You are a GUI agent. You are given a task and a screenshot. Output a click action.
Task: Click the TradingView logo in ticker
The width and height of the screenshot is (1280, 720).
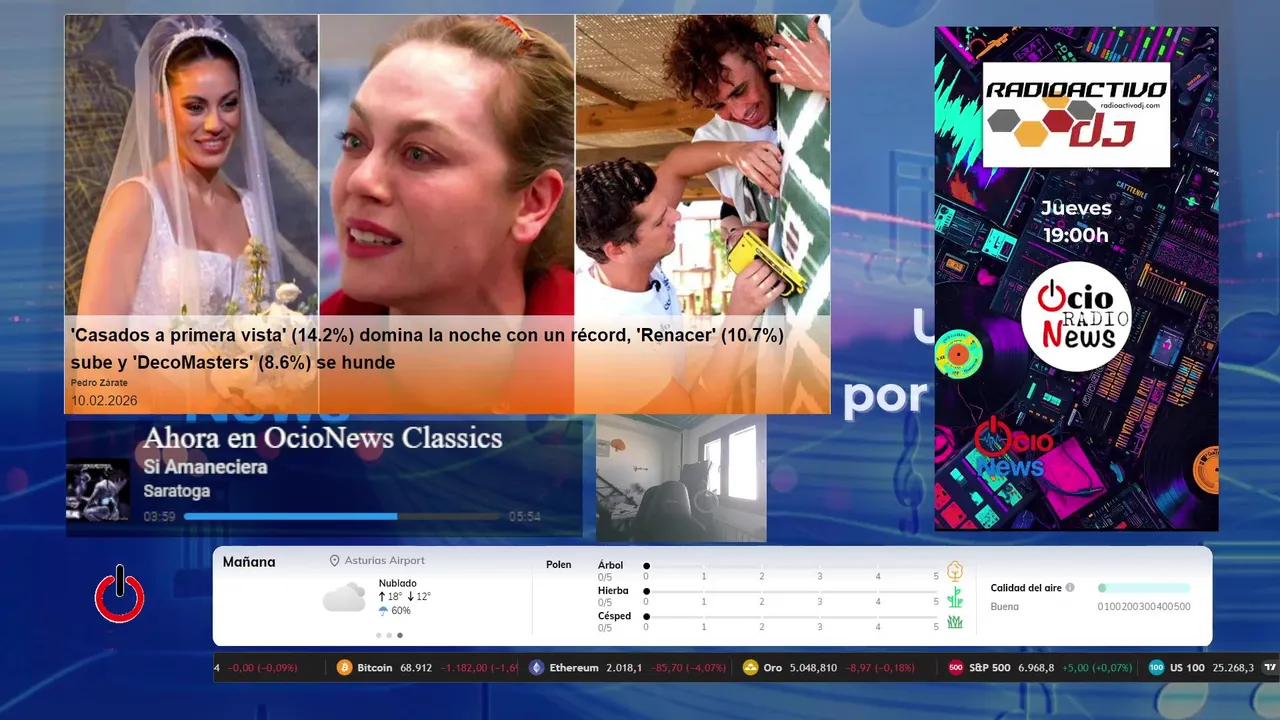coord(1271,668)
